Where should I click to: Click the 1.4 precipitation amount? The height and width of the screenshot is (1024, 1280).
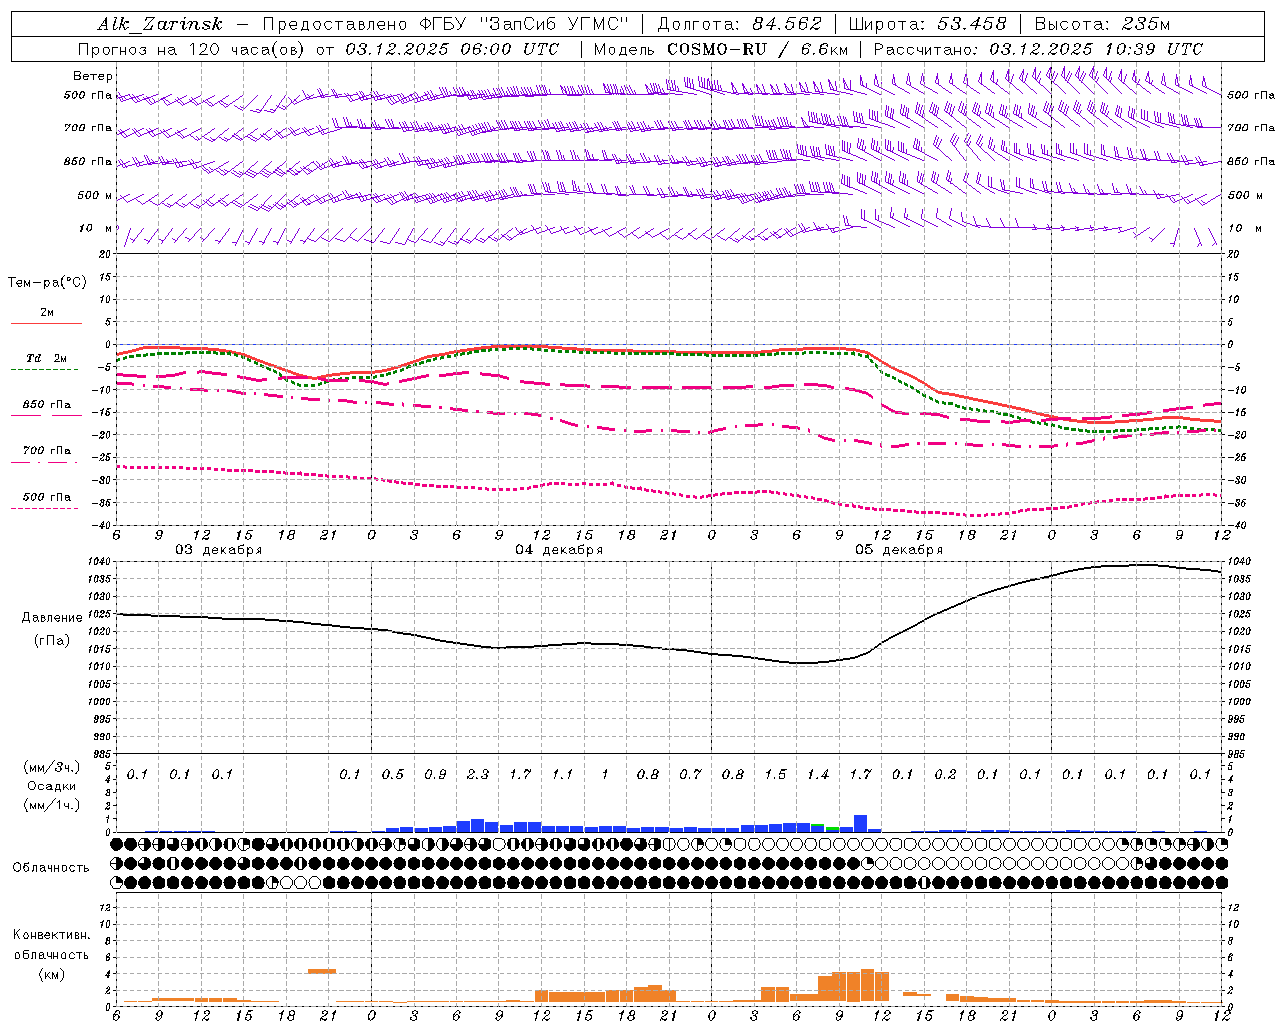click(x=818, y=774)
